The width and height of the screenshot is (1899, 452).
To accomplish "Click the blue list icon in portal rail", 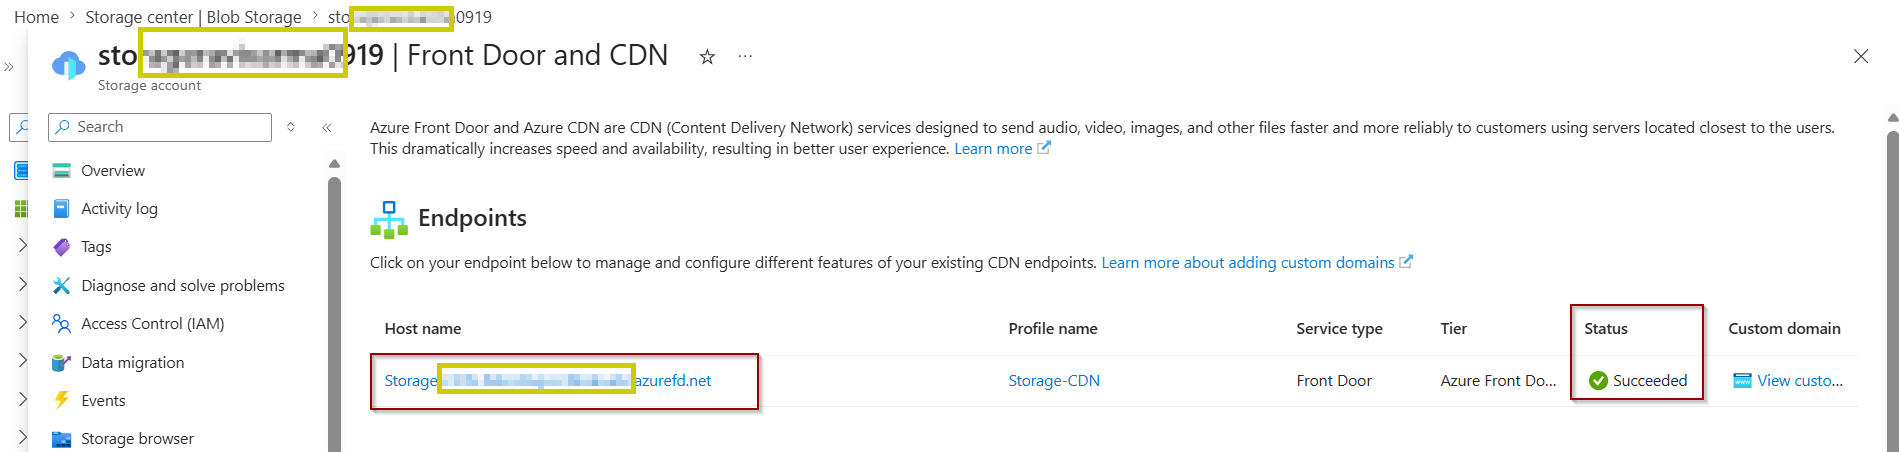I will pos(21,170).
